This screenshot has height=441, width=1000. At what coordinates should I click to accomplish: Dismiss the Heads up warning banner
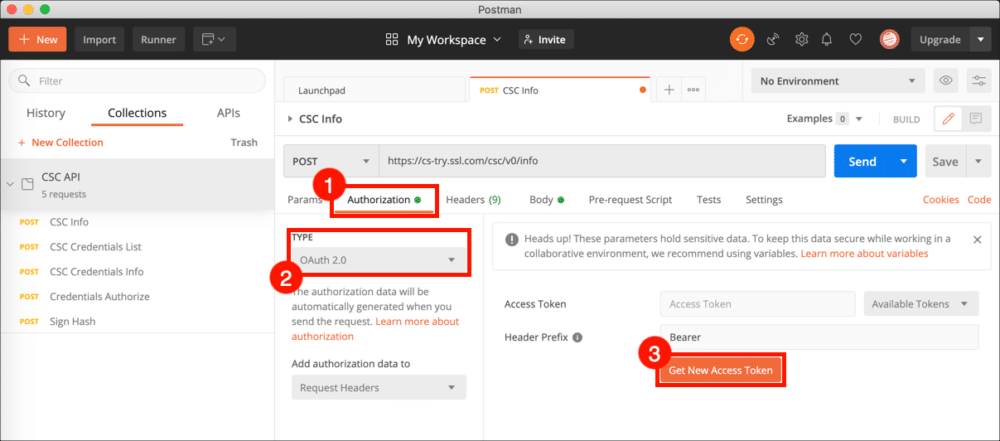(976, 240)
